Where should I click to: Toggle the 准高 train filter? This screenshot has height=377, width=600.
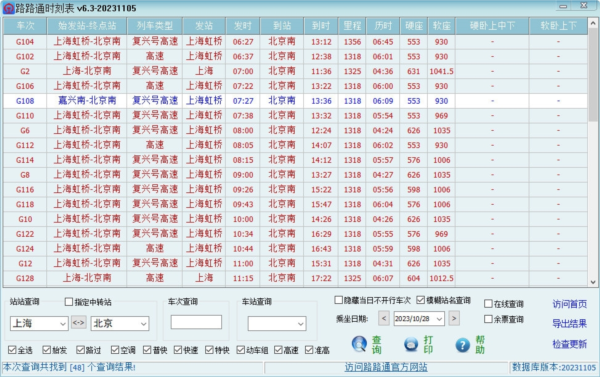point(309,350)
